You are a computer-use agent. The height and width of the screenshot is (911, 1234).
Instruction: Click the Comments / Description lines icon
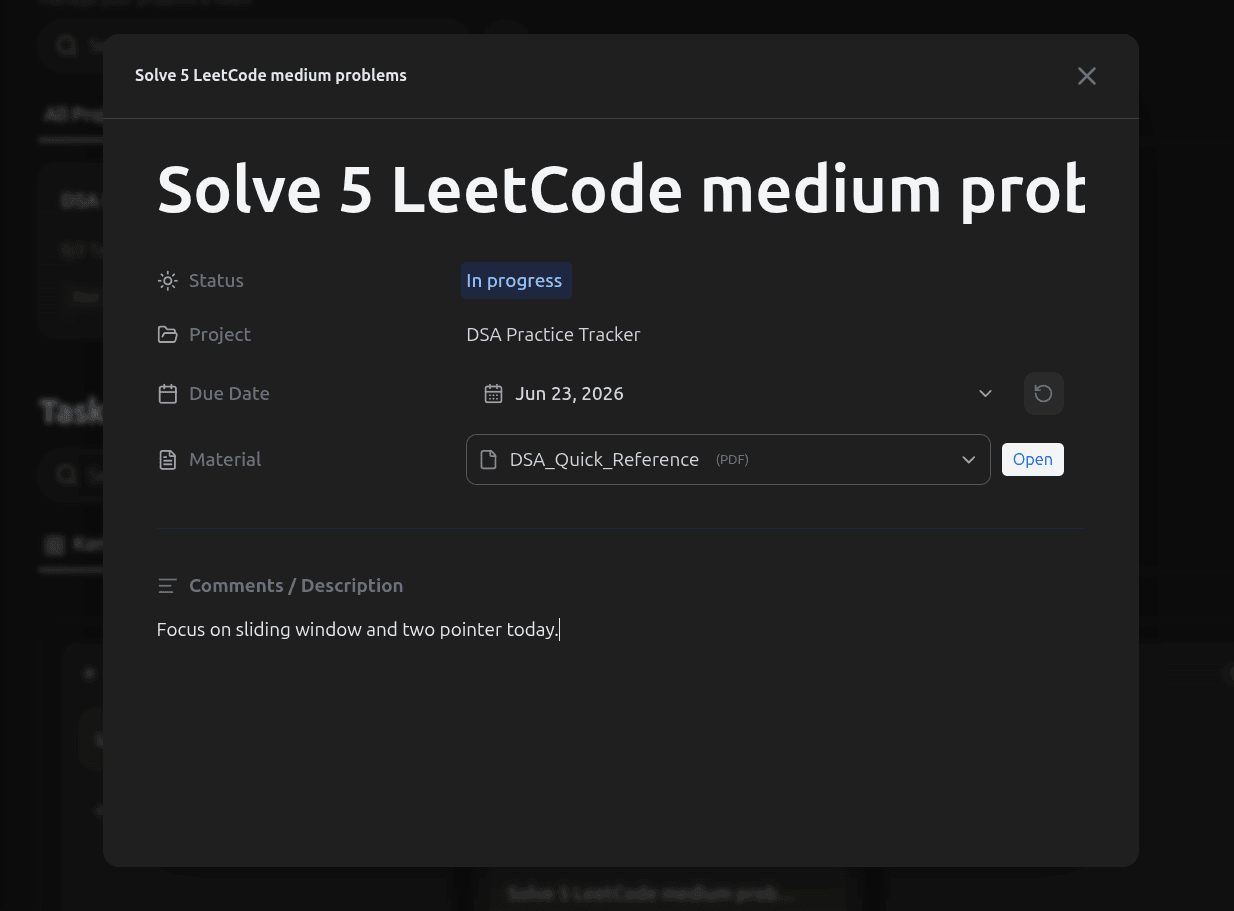pos(168,586)
